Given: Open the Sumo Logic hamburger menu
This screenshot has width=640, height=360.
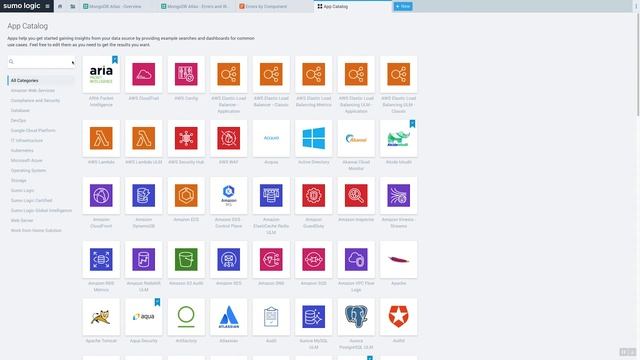Looking at the screenshot, I should click(x=47, y=6).
